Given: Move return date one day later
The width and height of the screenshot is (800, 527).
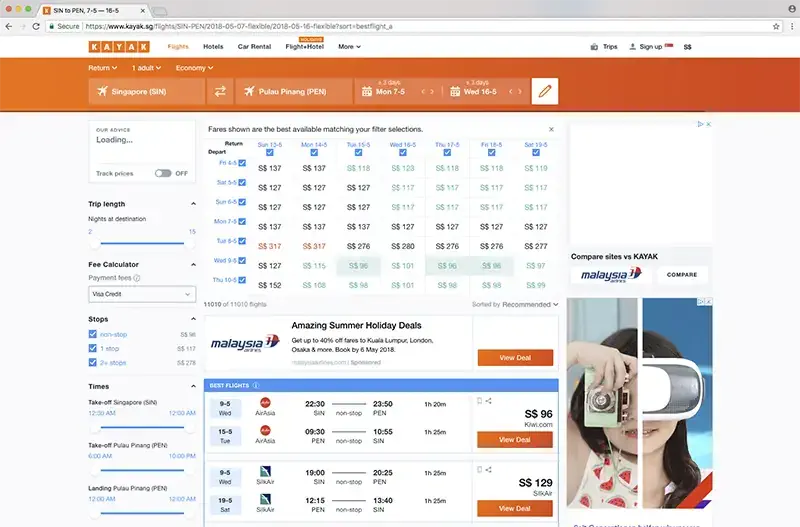Looking at the screenshot, I should 520,92.
